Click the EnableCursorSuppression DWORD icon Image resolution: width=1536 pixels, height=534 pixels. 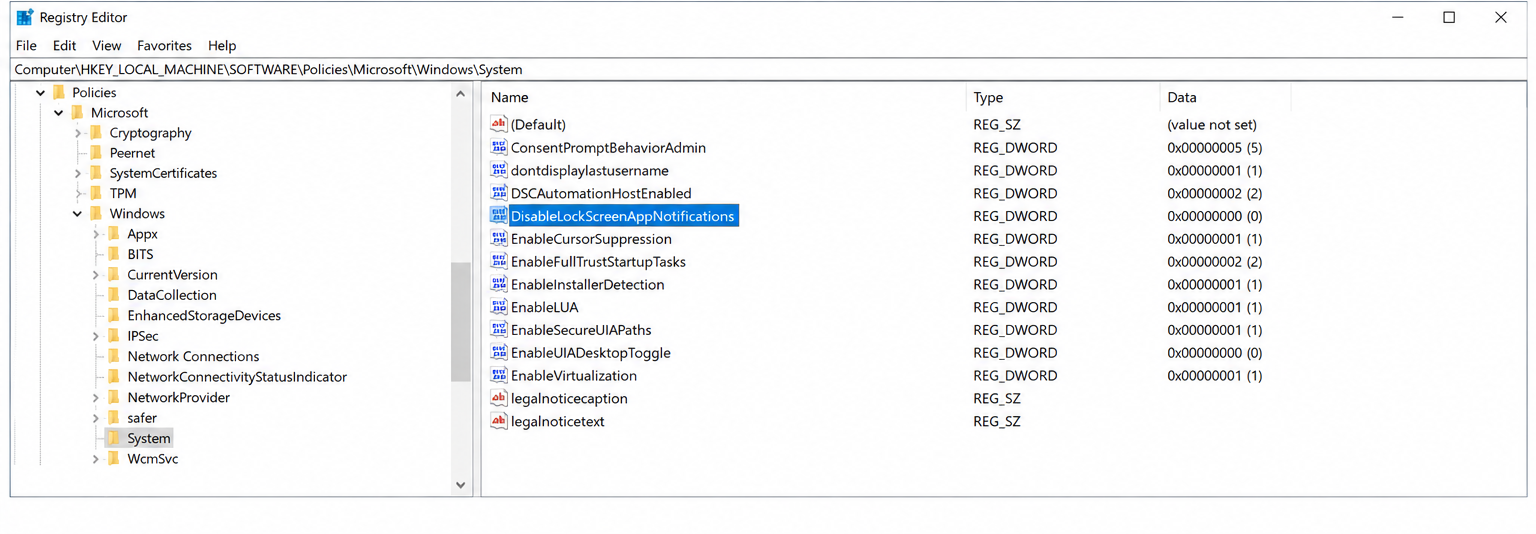(499, 239)
